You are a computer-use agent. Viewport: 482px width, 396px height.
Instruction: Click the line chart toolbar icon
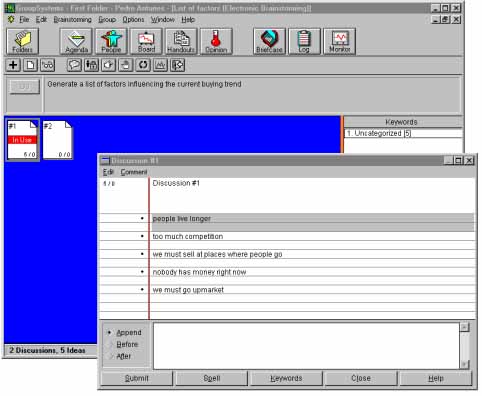[160, 65]
